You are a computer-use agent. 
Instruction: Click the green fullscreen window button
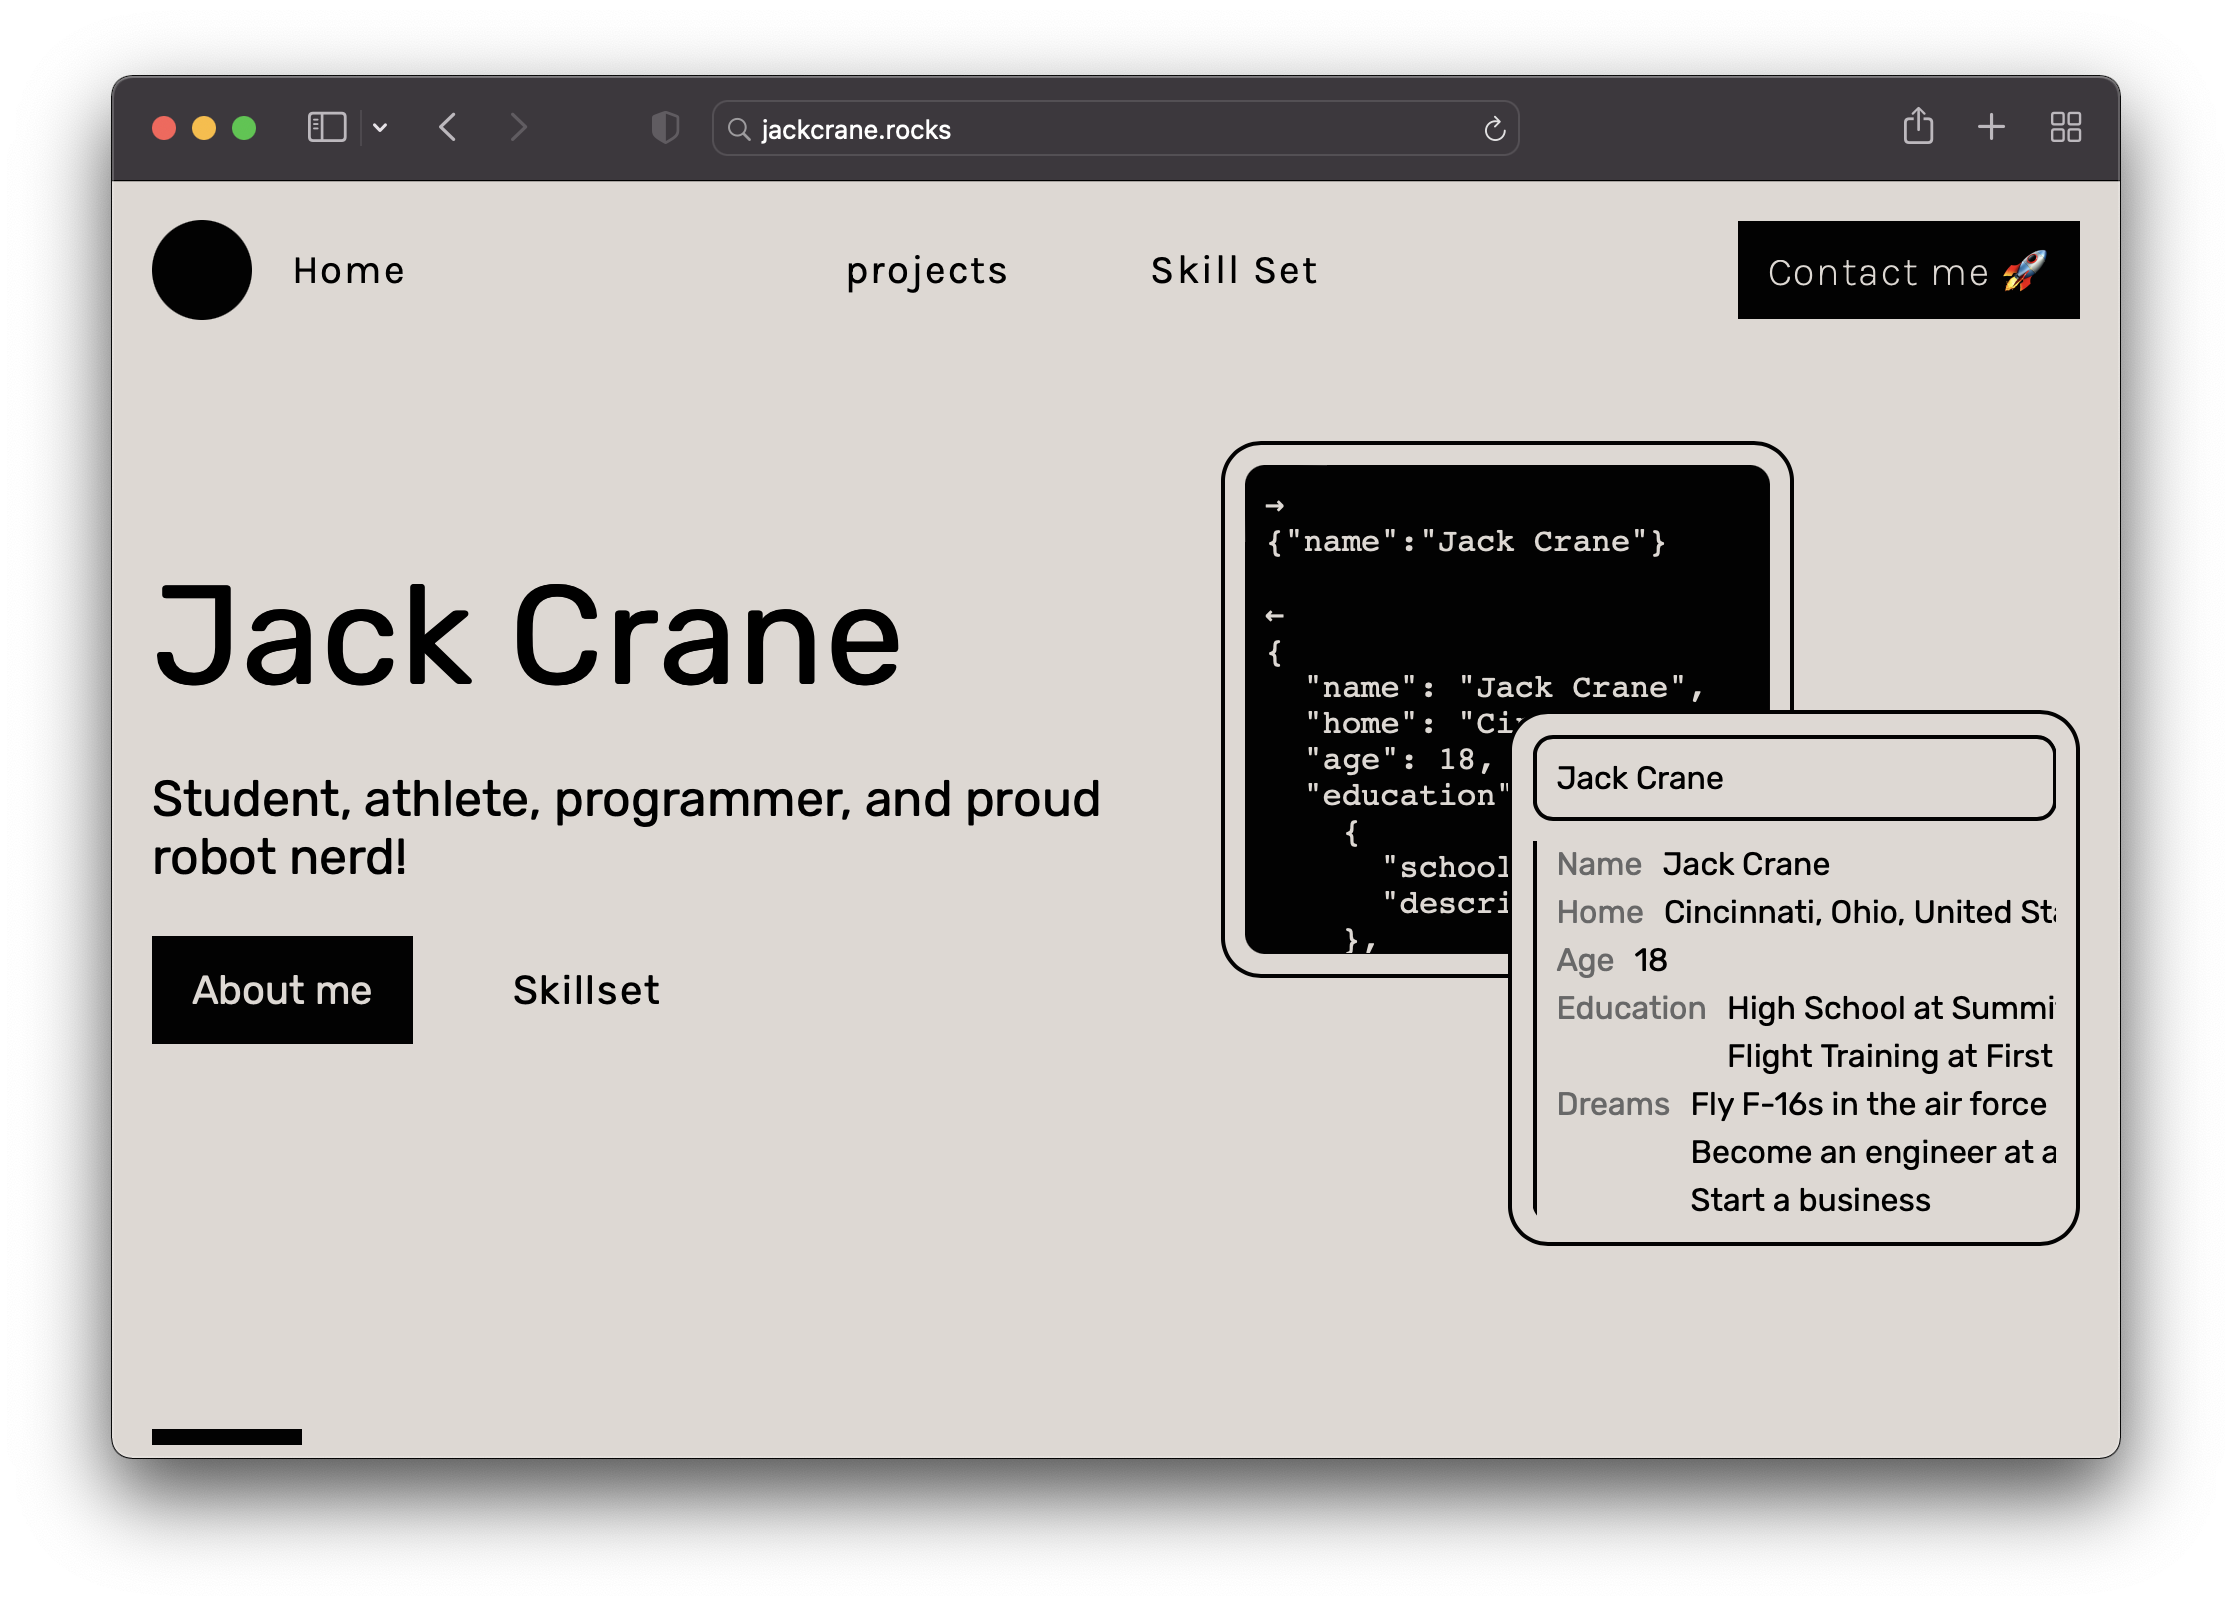click(244, 128)
